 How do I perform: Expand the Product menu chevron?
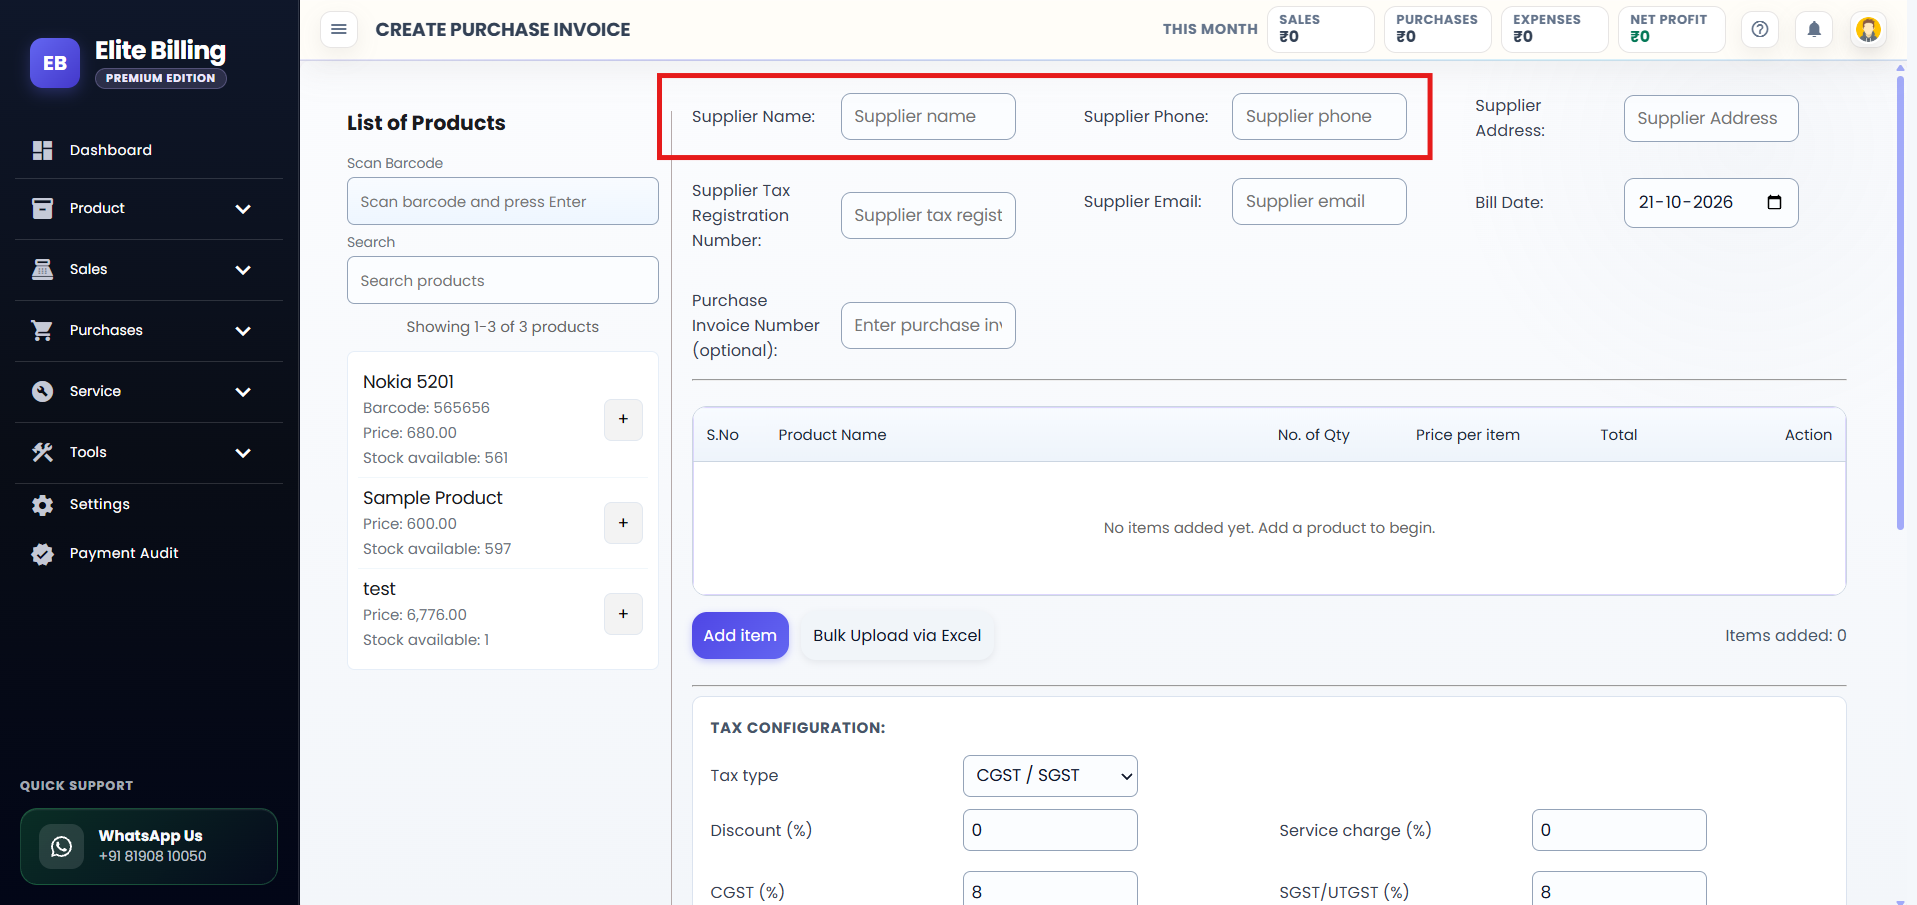[243, 209]
